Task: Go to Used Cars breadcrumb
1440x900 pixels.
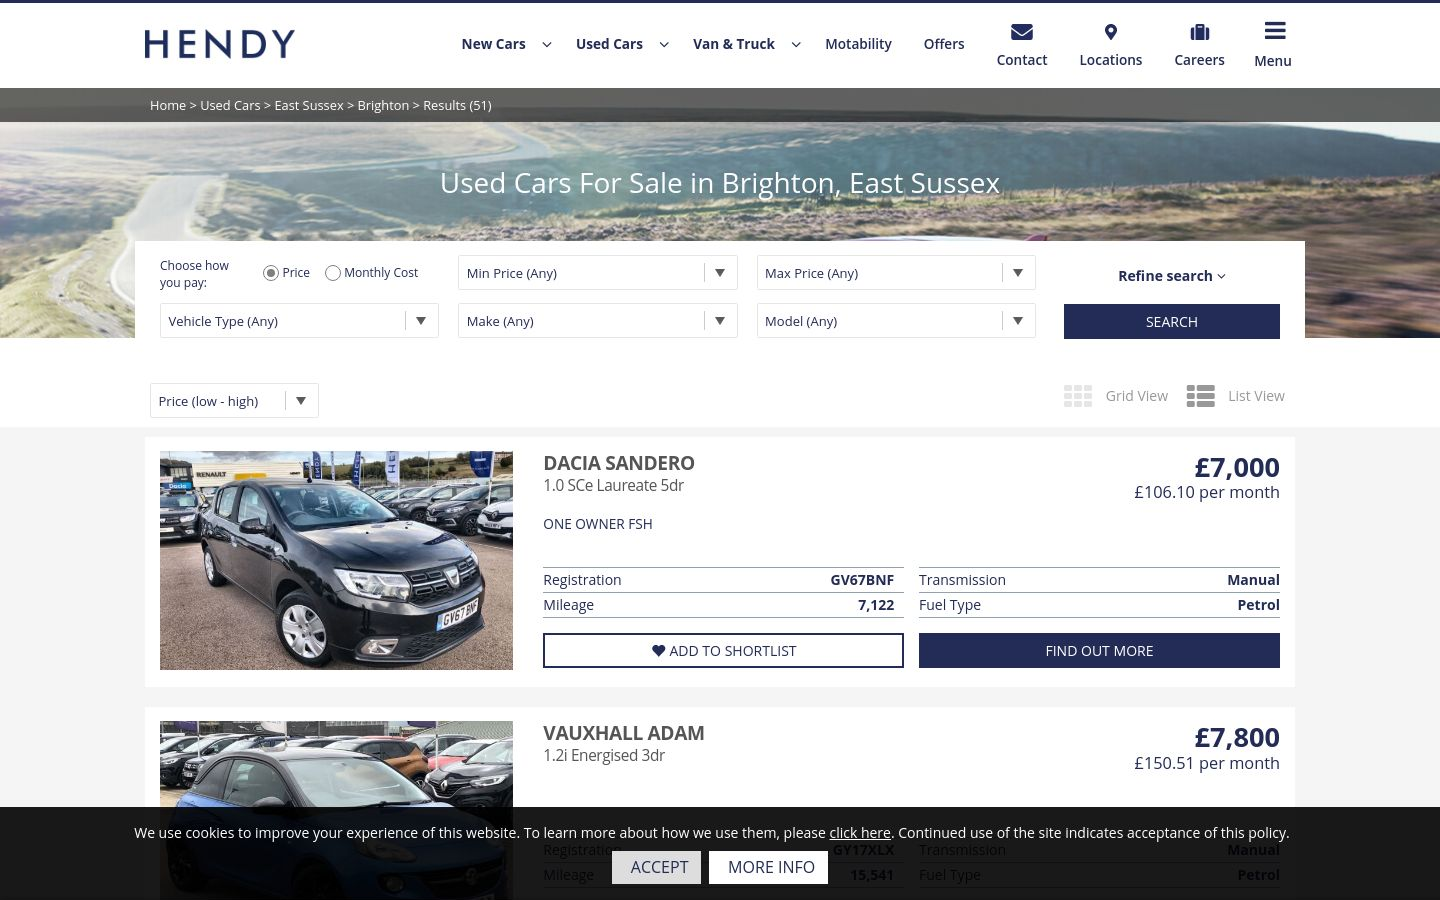Action: tap(230, 105)
